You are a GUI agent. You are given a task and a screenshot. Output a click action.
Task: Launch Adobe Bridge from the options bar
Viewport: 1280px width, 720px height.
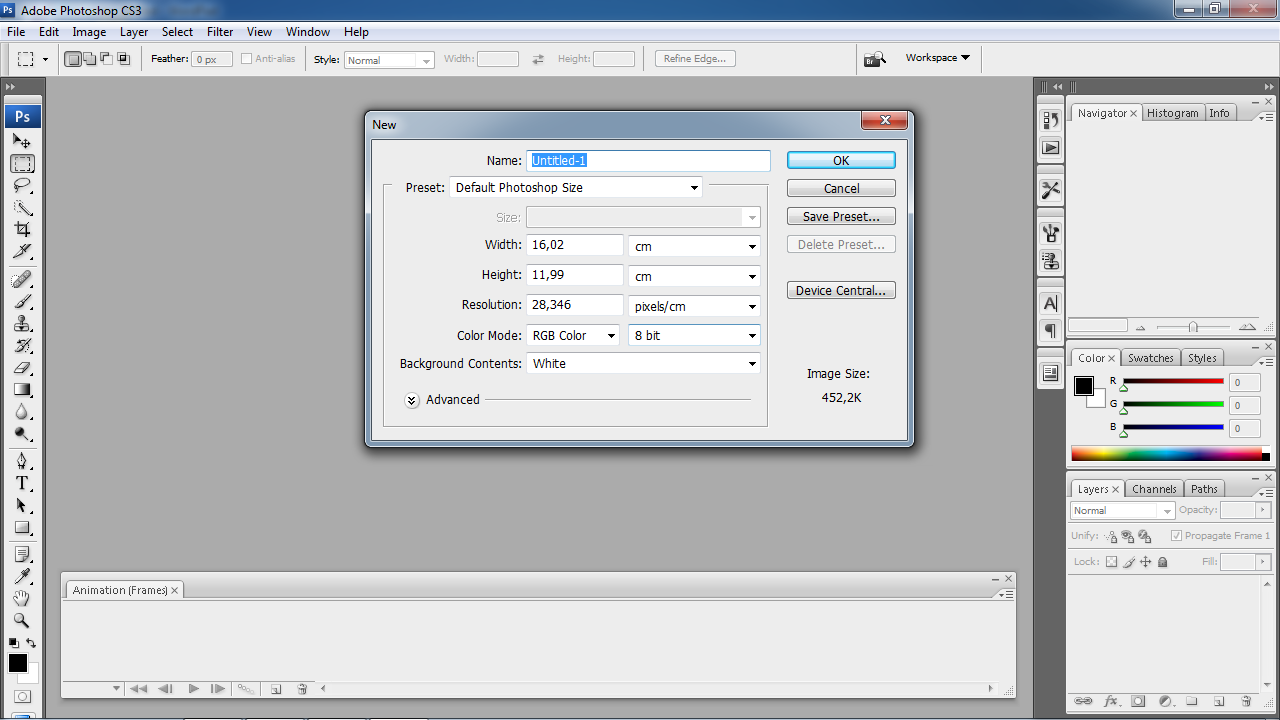click(x=875, y=59)
